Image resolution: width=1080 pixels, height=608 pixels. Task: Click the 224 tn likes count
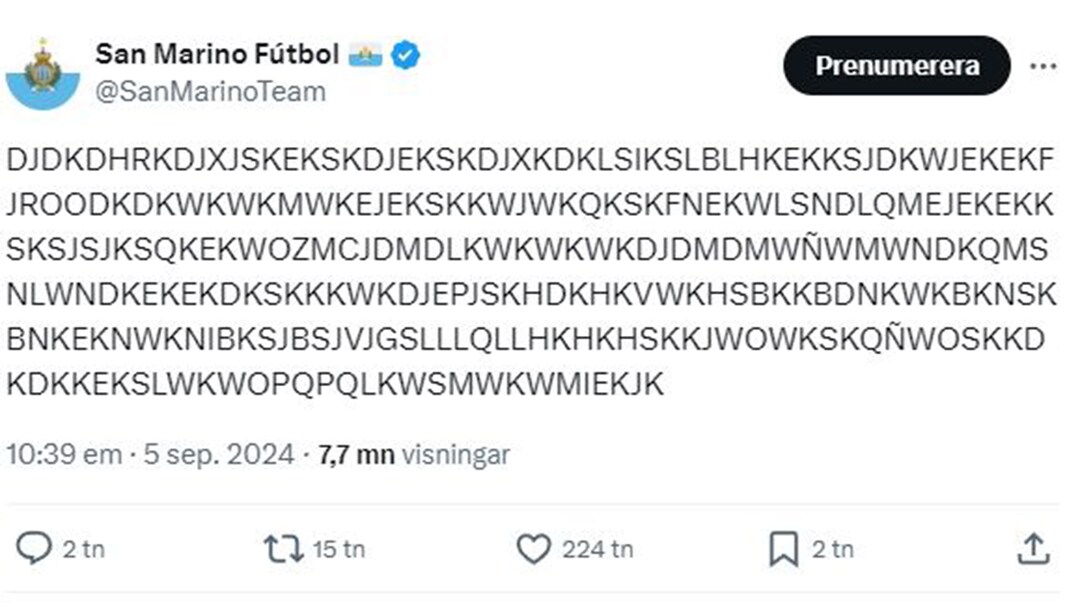[x=598, y=549]
